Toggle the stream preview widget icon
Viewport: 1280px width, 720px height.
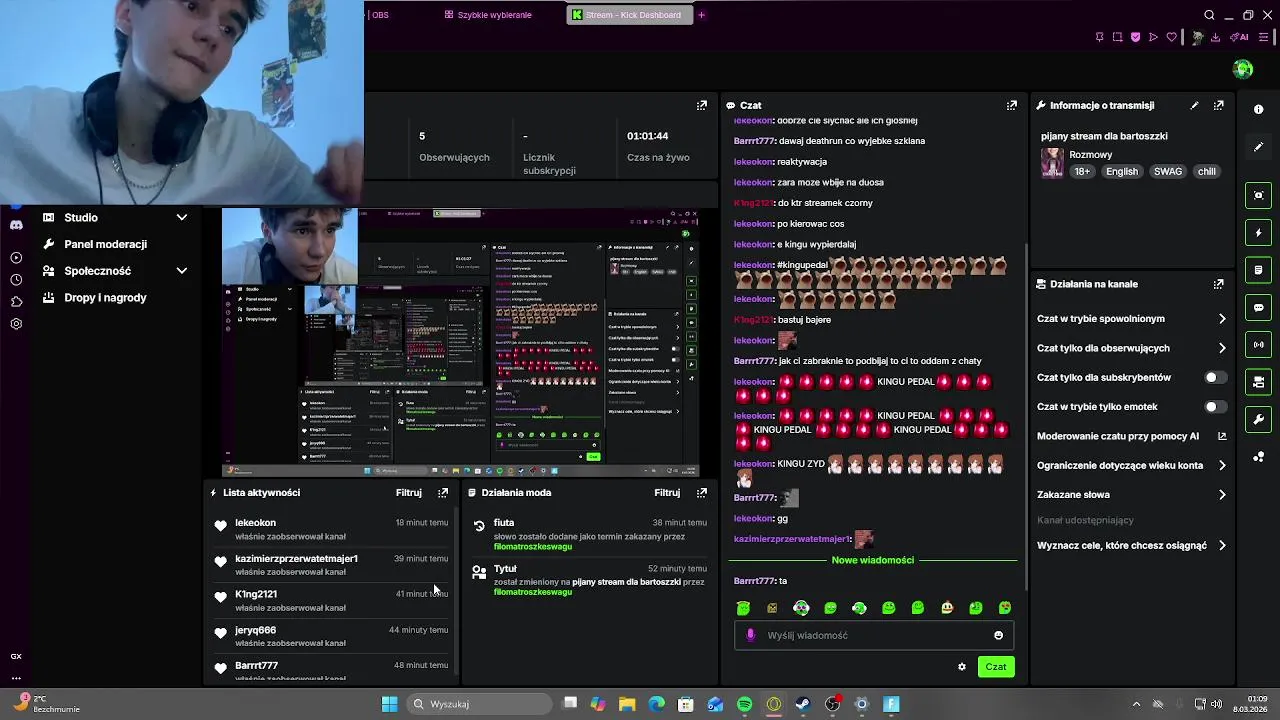coord(1258,196)
